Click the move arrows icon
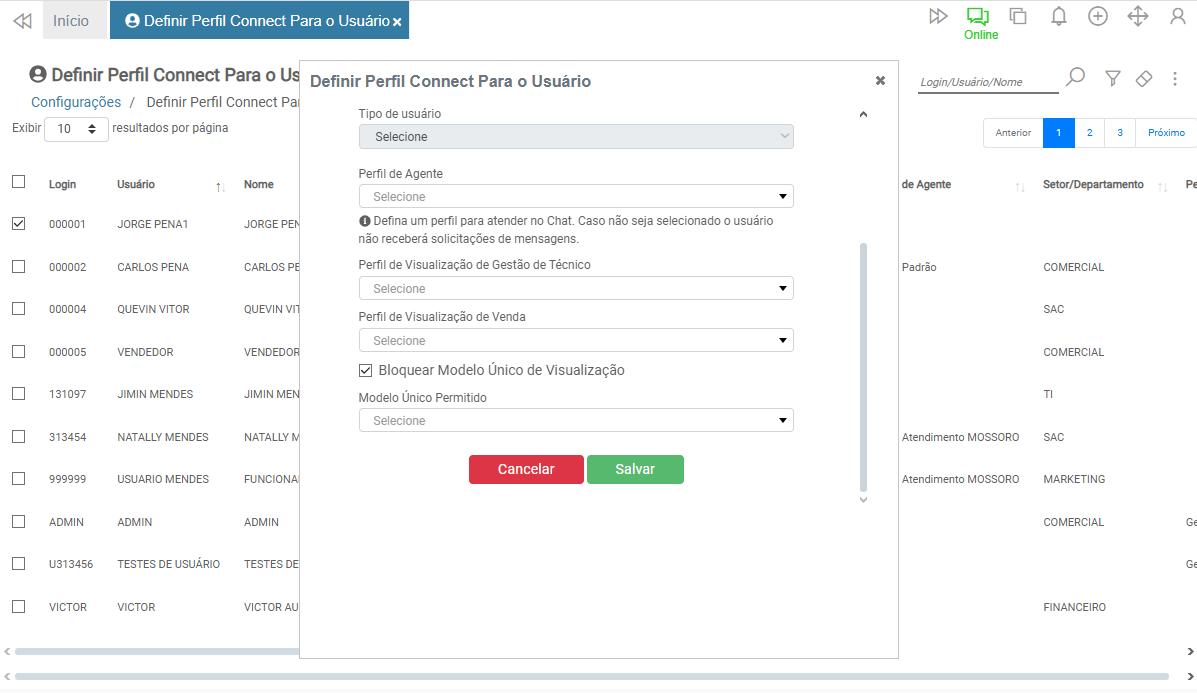1197x693 pixels. 1138,16
